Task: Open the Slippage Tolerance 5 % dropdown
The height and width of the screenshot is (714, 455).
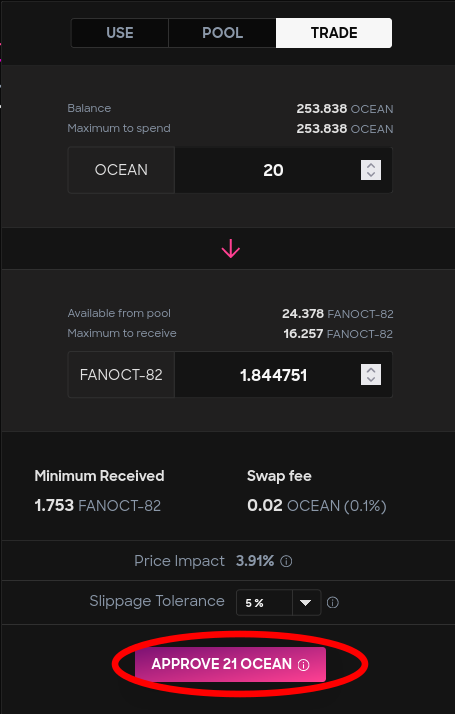Action: pyautogui.click(x=279, y=602)
